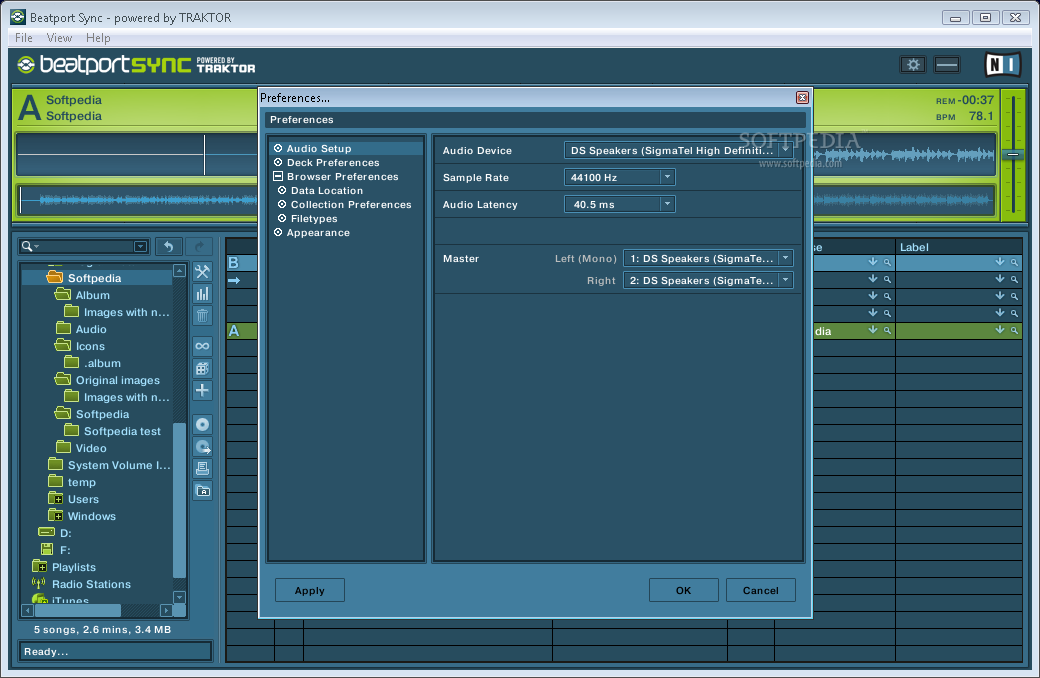Click the layout bar icon next to the gear
The width and height of the screenshot is (1040, 678).
(x=946, y=64)
